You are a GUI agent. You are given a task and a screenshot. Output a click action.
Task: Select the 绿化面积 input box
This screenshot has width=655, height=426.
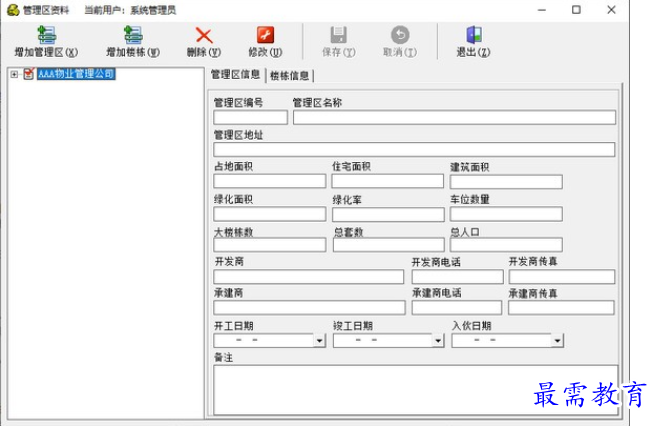click(269, 214)
